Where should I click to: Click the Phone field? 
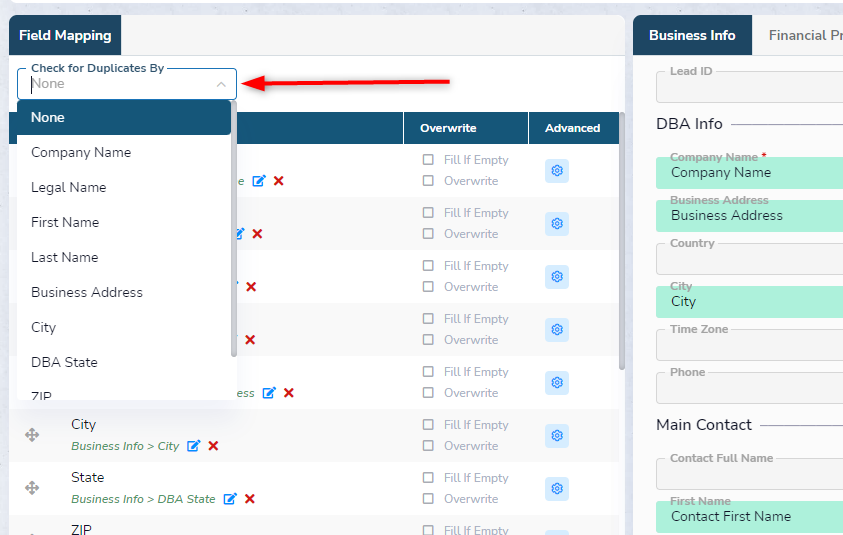pyautogui.click(x=749, y=388)
